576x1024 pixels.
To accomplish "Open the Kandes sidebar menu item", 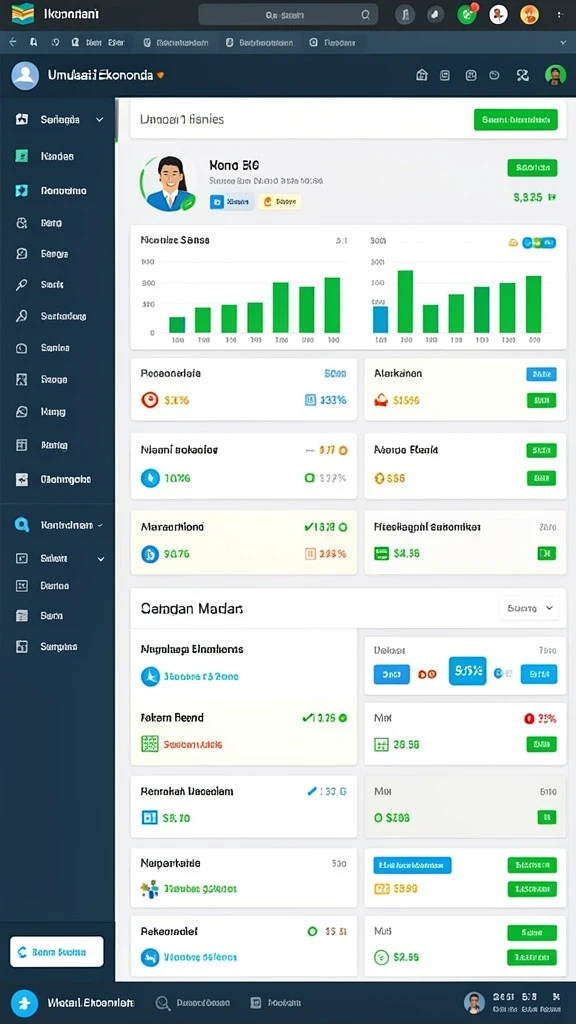I will click(x=57, y=156).
